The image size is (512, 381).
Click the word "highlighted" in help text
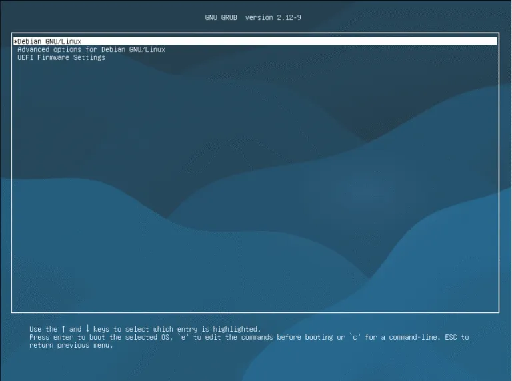[236, 329]
